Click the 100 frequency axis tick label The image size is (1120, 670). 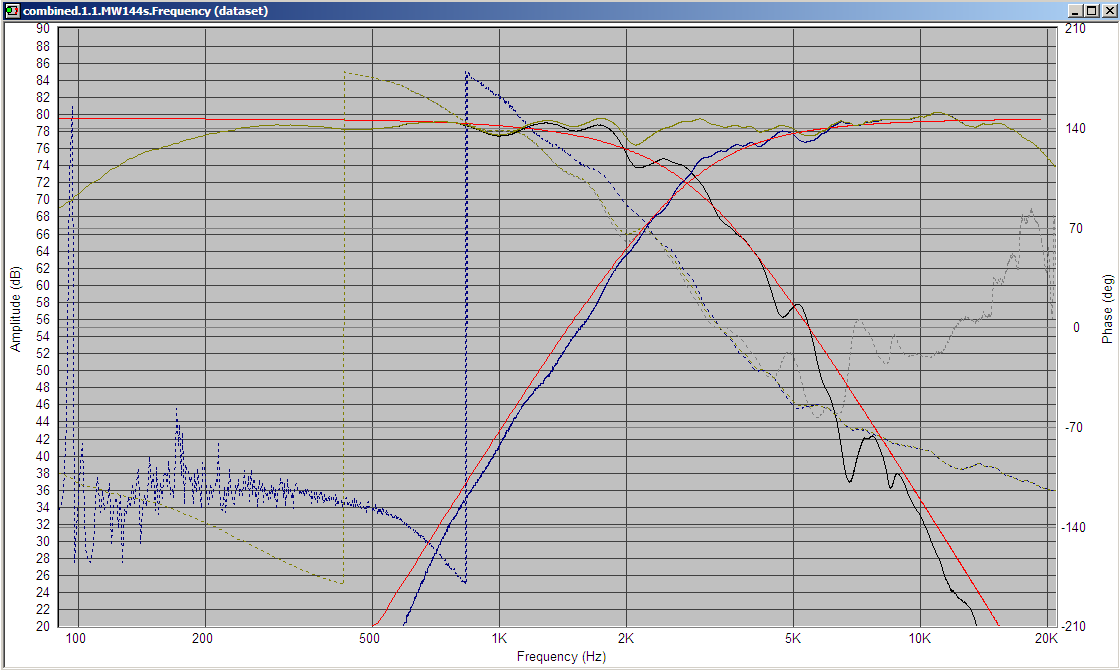[76, 638]
